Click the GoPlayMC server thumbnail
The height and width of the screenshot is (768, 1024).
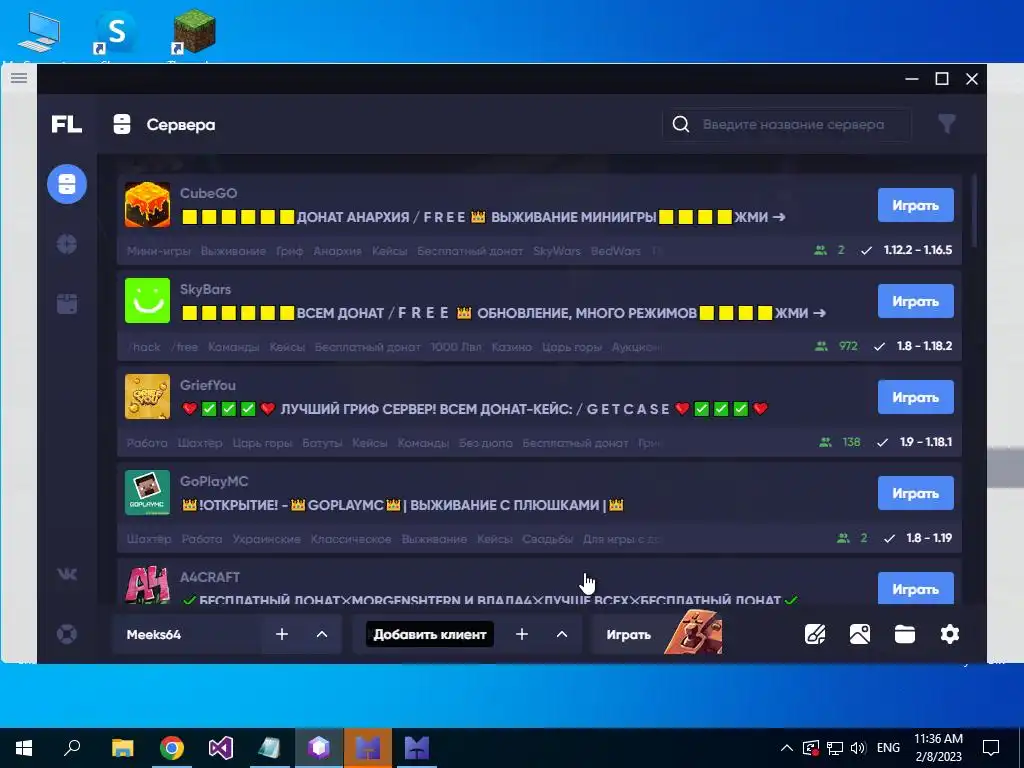pos(148,492)
